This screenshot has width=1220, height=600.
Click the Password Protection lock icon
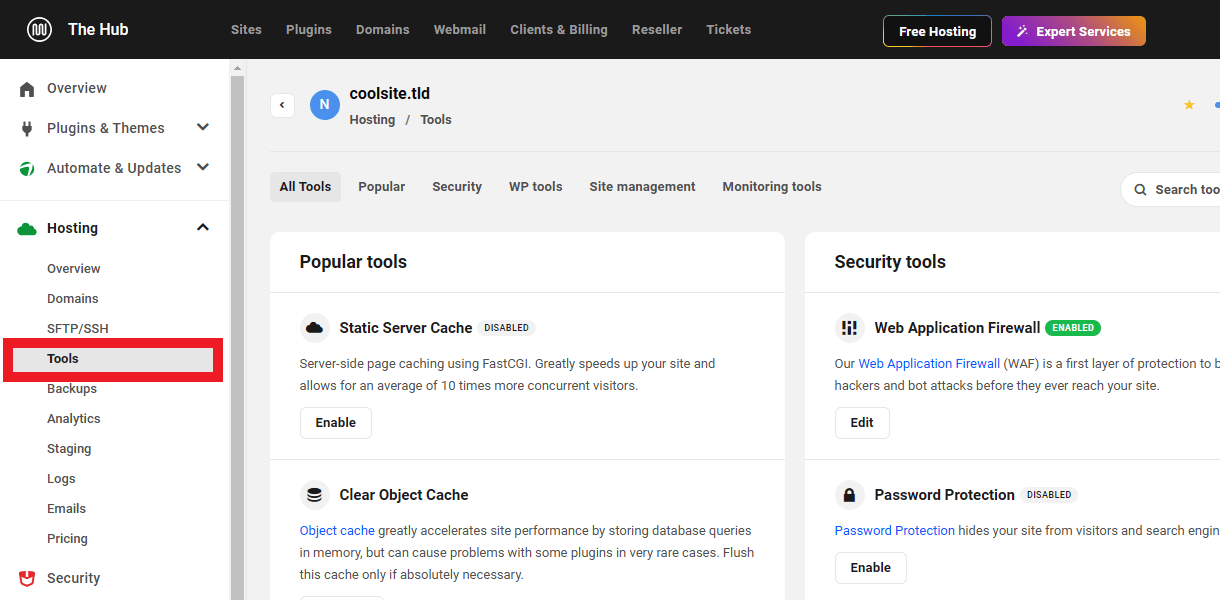(850, 495)
